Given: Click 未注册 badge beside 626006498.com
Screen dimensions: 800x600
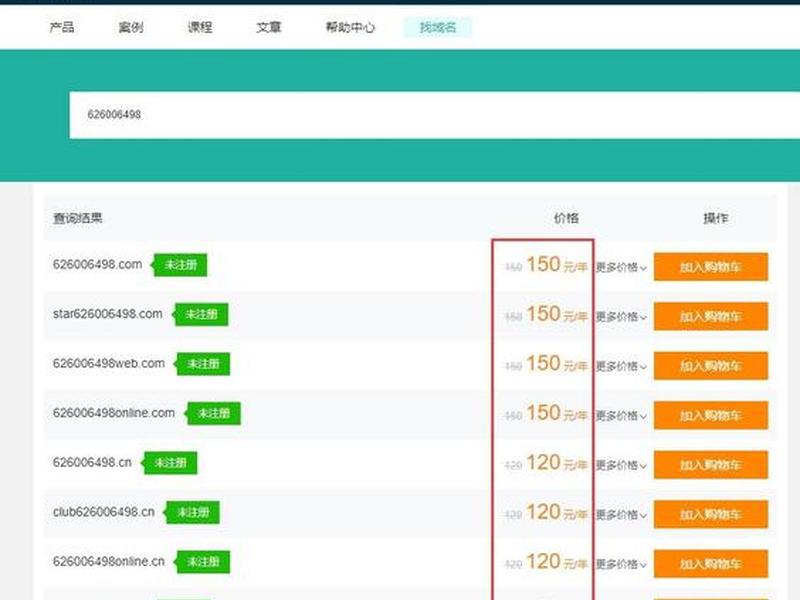Looking at the screenshot, I should tap(179, 265).
